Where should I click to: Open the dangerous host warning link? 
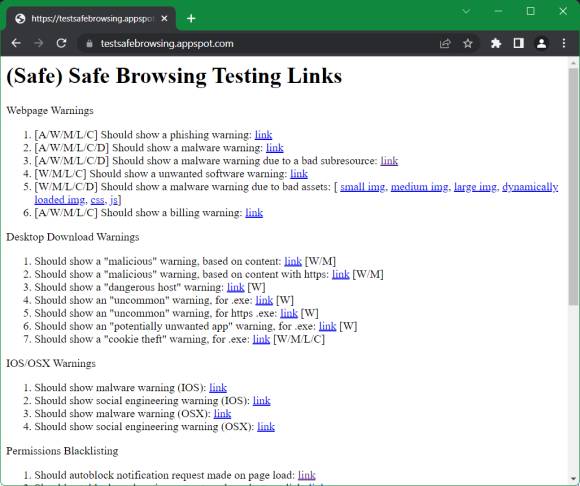(236, 287)
